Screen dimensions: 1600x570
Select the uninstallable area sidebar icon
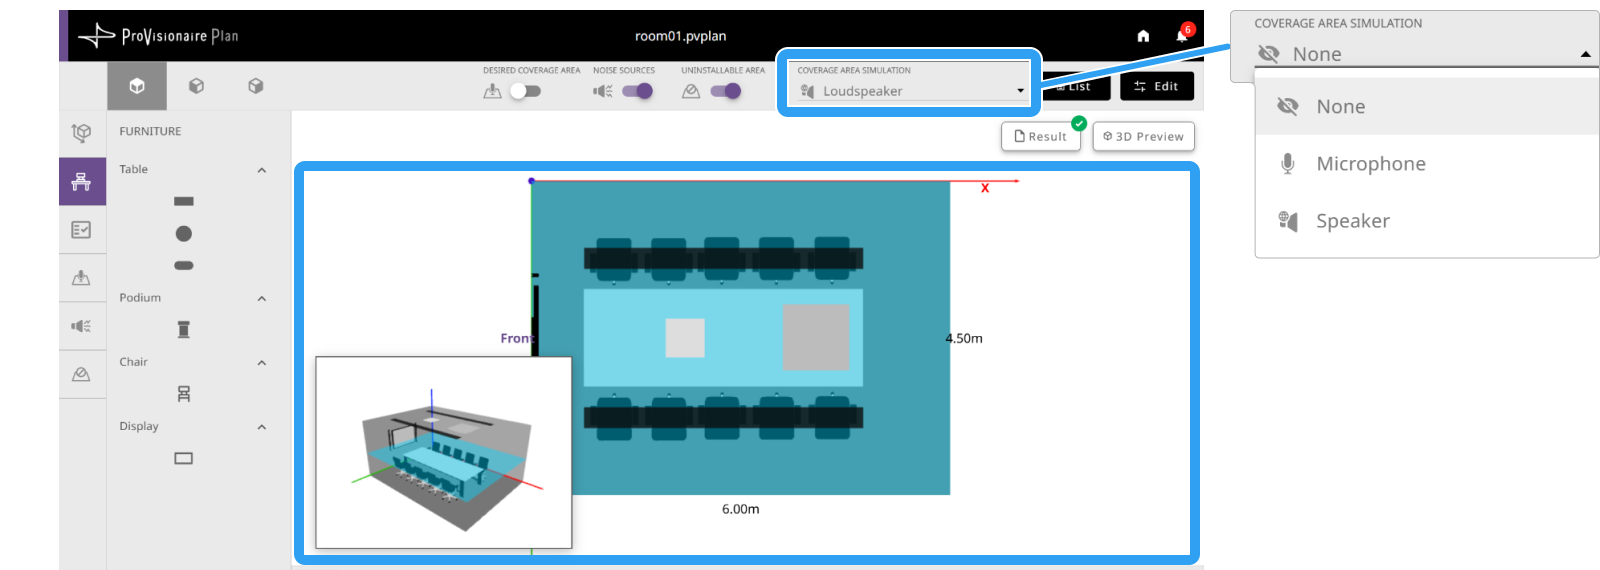[82, 374]
